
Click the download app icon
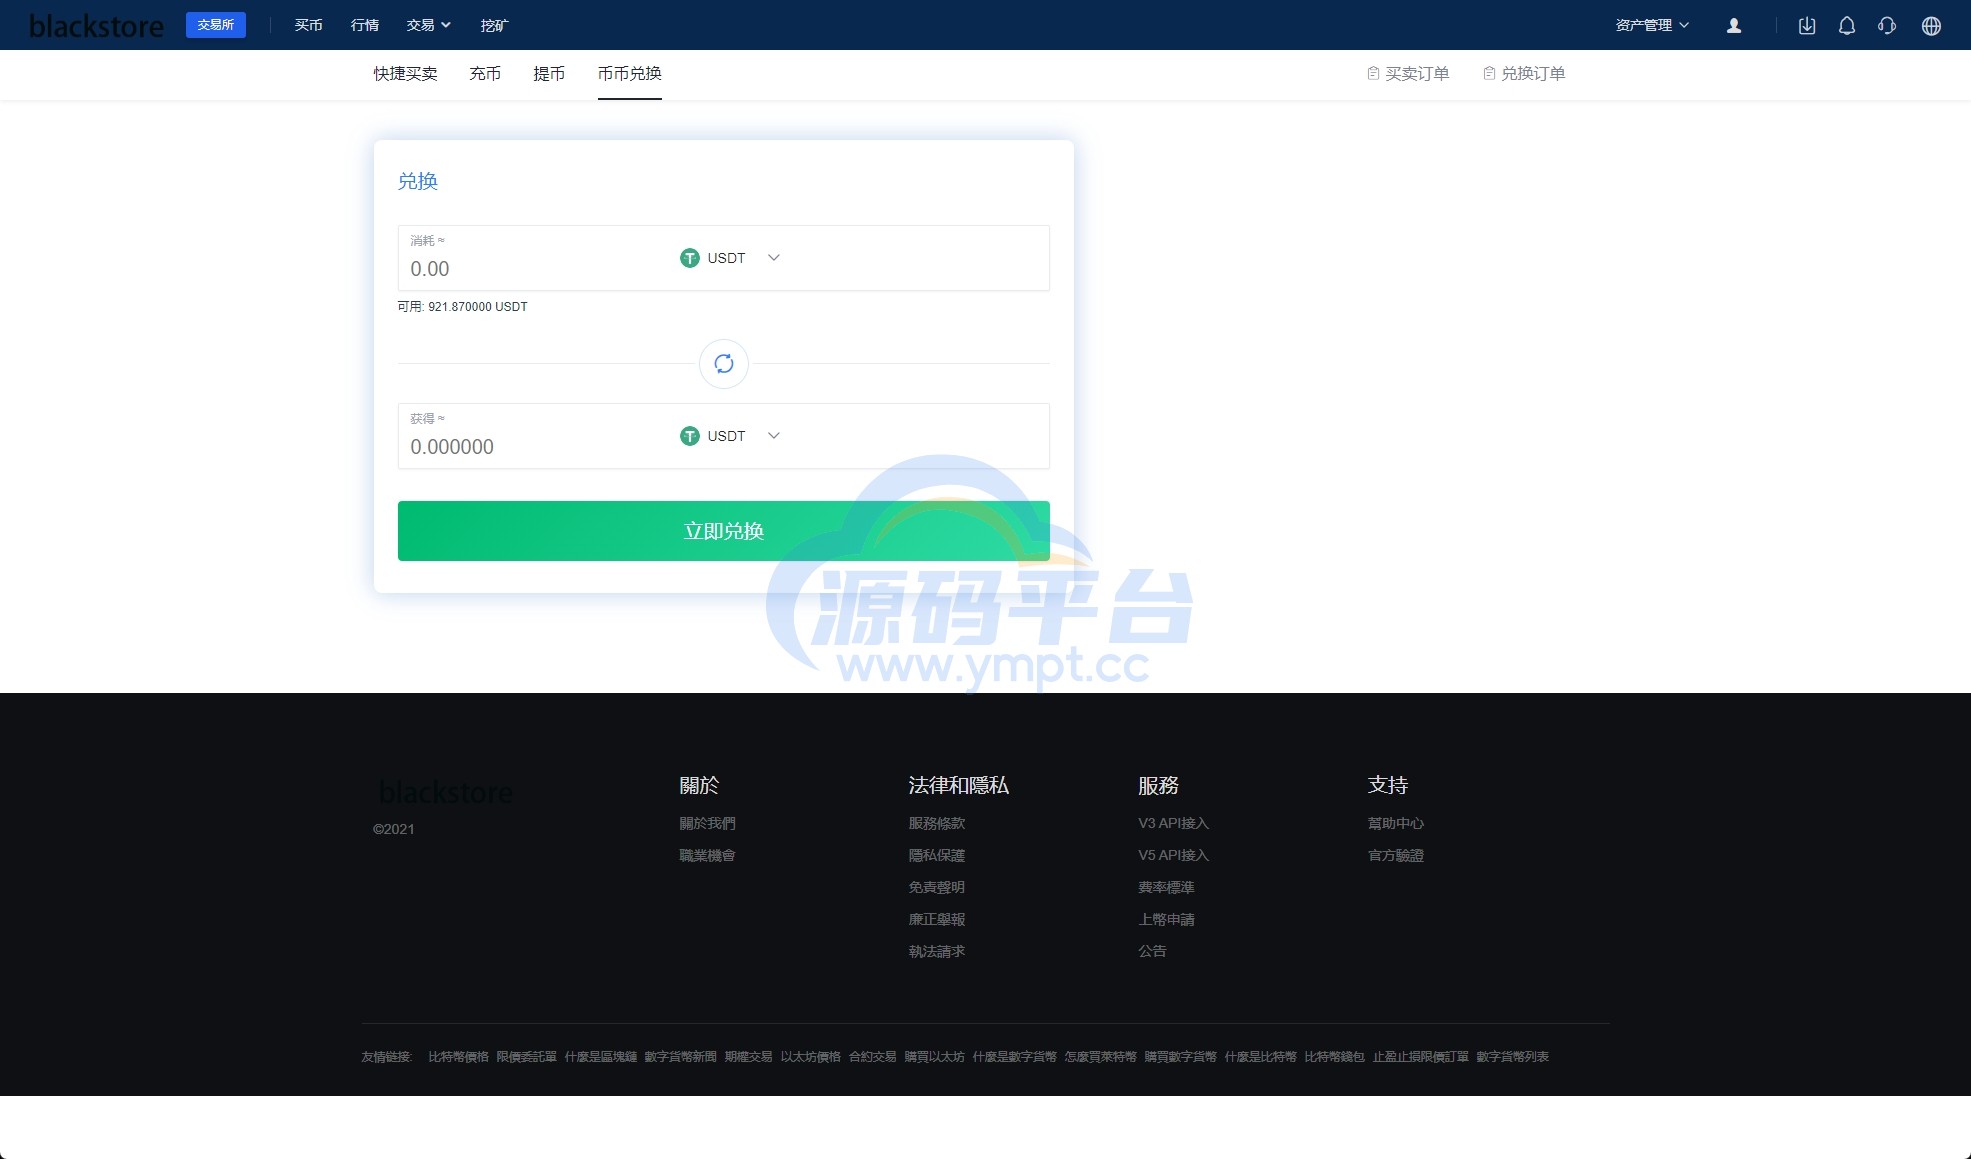[x=1807, y=26]
